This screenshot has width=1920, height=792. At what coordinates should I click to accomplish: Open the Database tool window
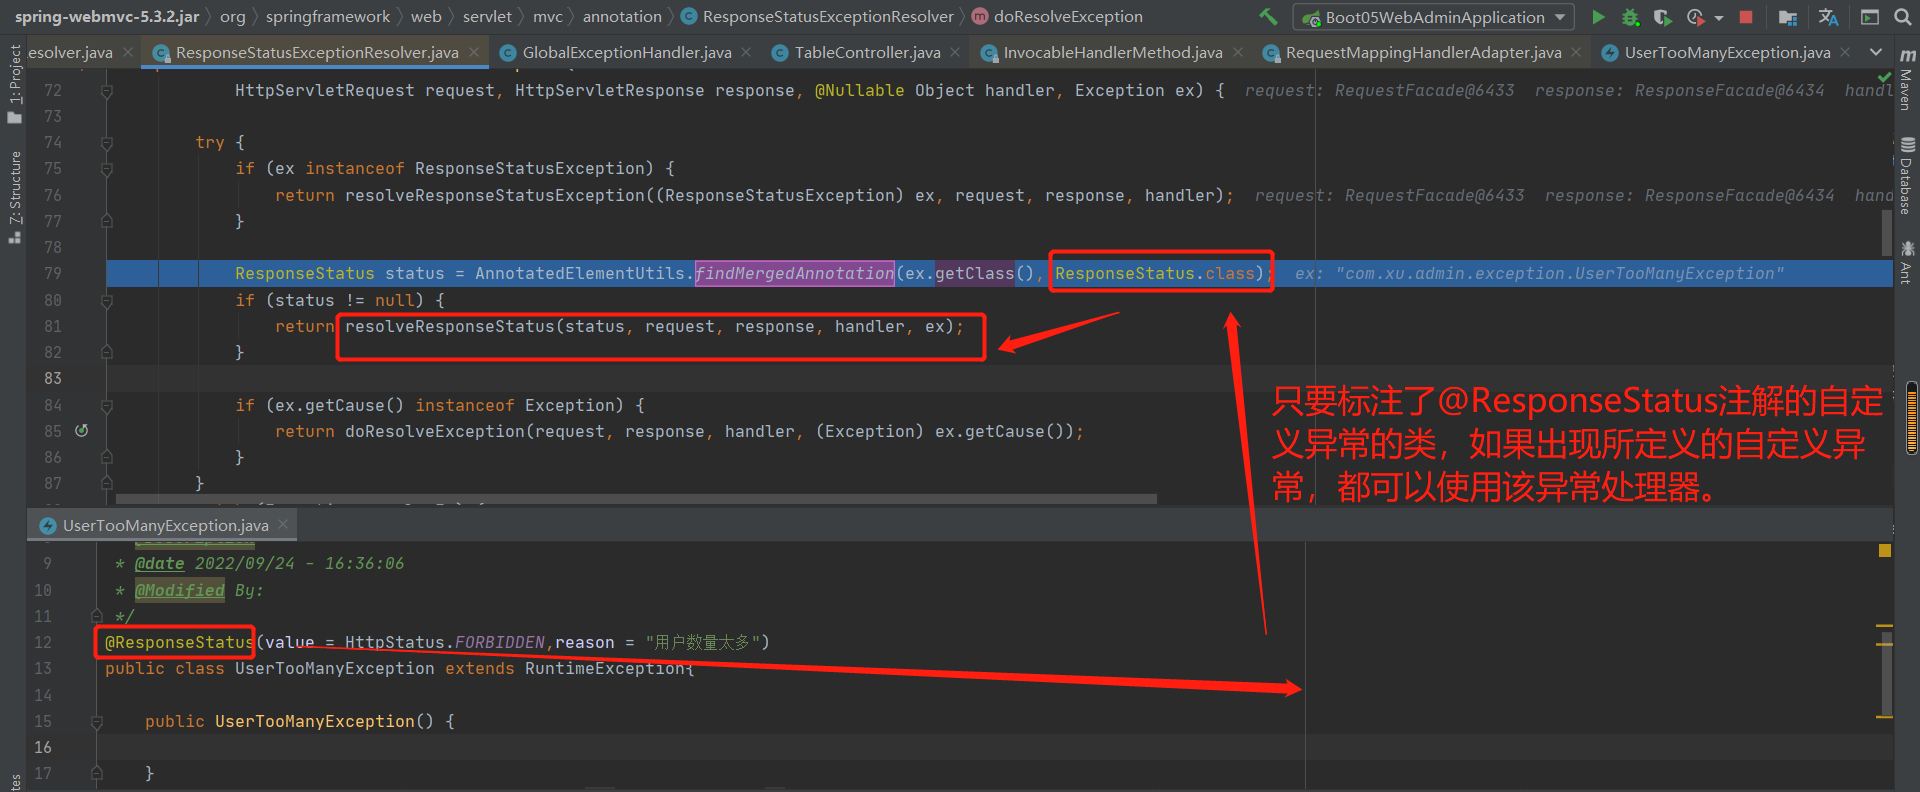(1907, 176)
